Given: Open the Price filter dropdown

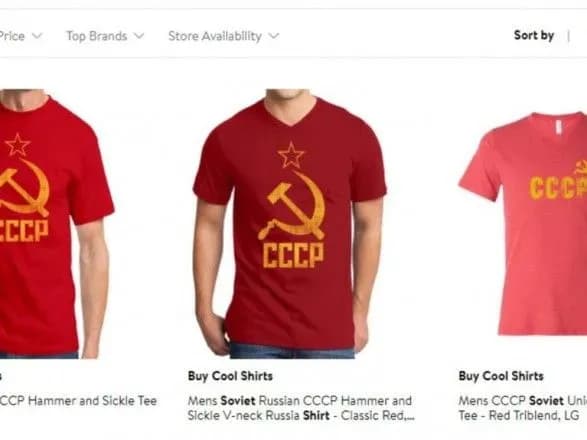Looking at the screenshot, I should pyautogui.click(x=21, y=36).
